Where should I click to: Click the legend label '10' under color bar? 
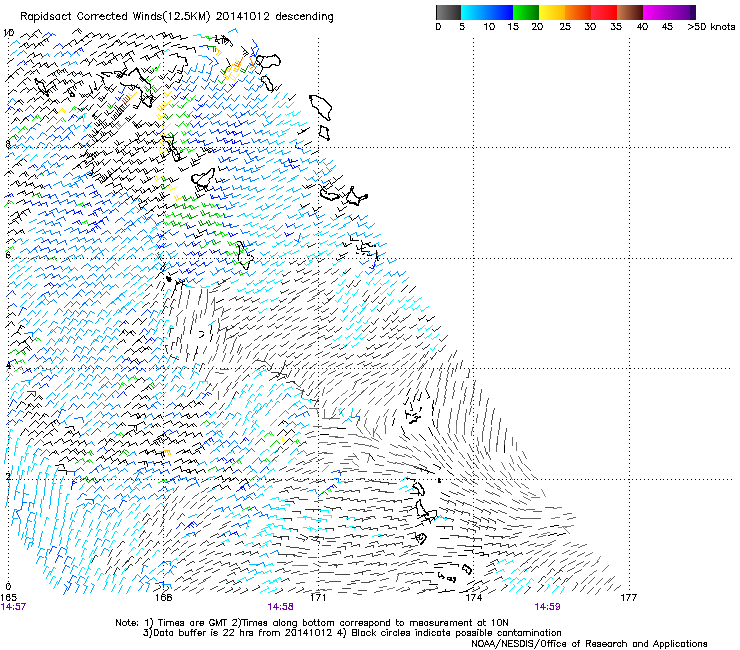click(x=489, y=27)
